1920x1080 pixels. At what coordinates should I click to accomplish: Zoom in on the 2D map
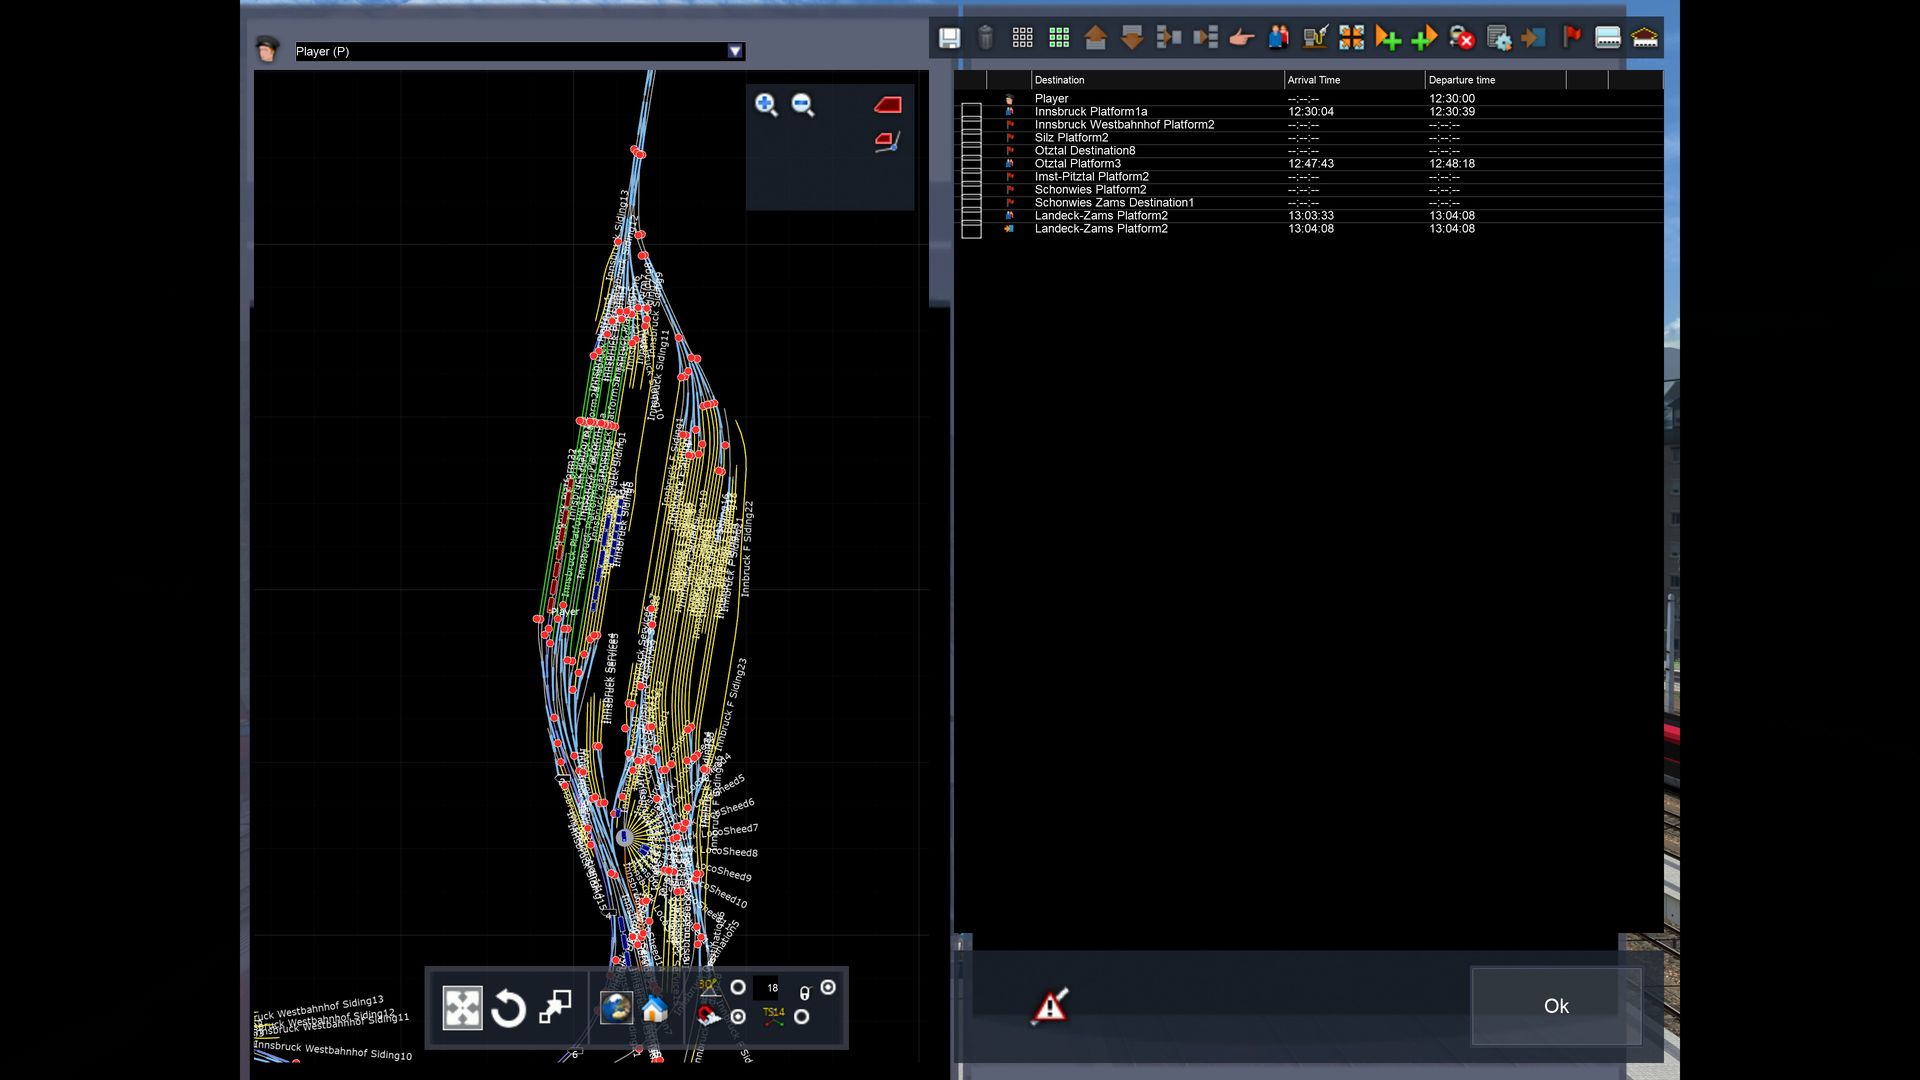coord(766,105)
